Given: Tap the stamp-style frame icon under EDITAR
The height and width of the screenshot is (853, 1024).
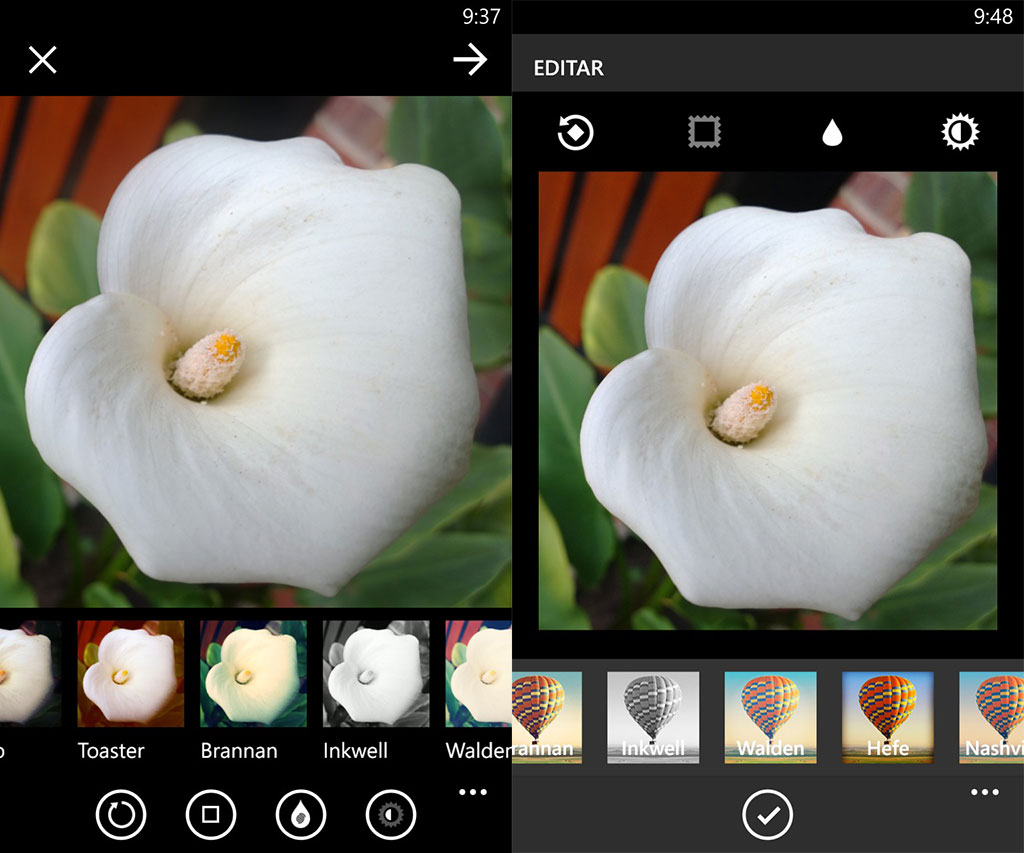Looking at the screenshot, I should pyautogui.click(x=704, y=132).
